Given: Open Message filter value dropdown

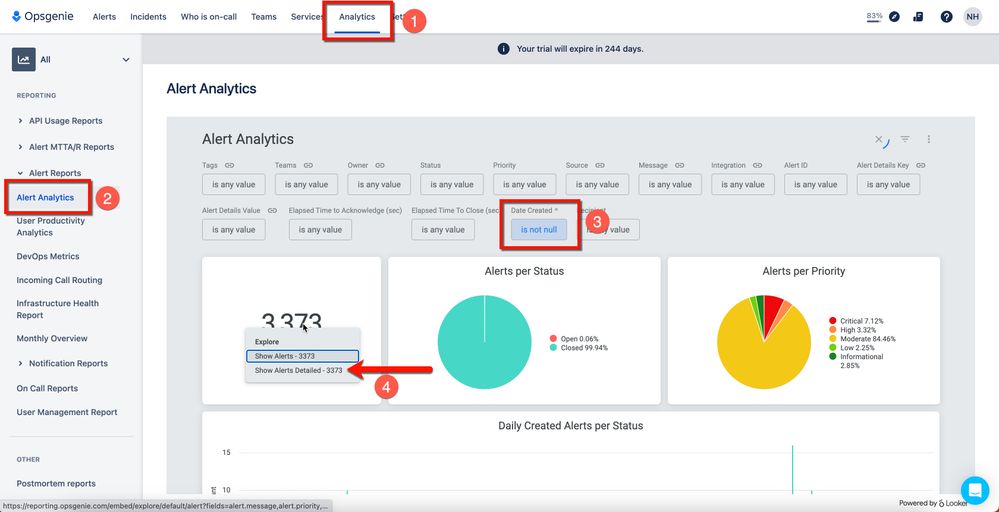Looking at the screenshot, I should [x=670, y=185].
